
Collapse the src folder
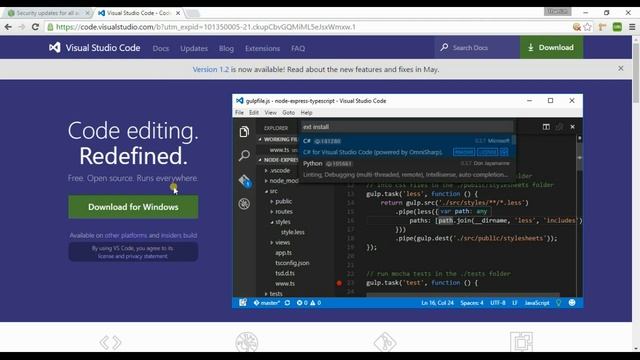point(271,191)
